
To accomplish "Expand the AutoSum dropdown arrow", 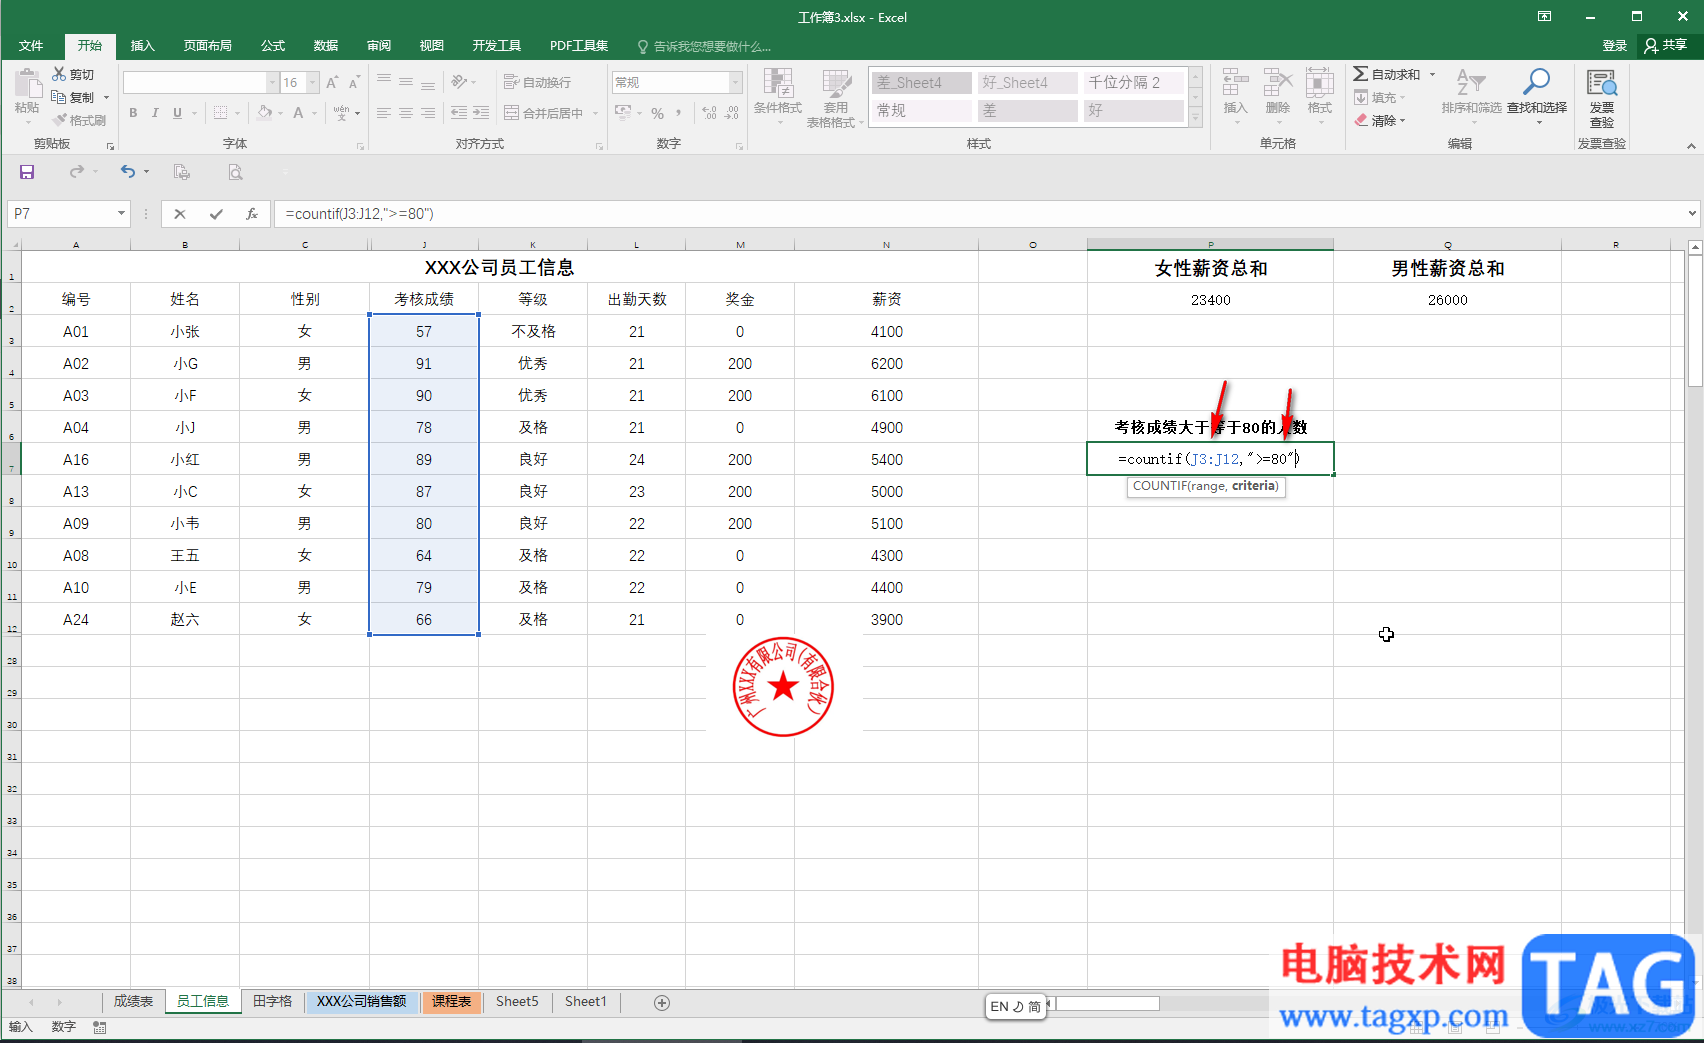I will (1432, 74).
